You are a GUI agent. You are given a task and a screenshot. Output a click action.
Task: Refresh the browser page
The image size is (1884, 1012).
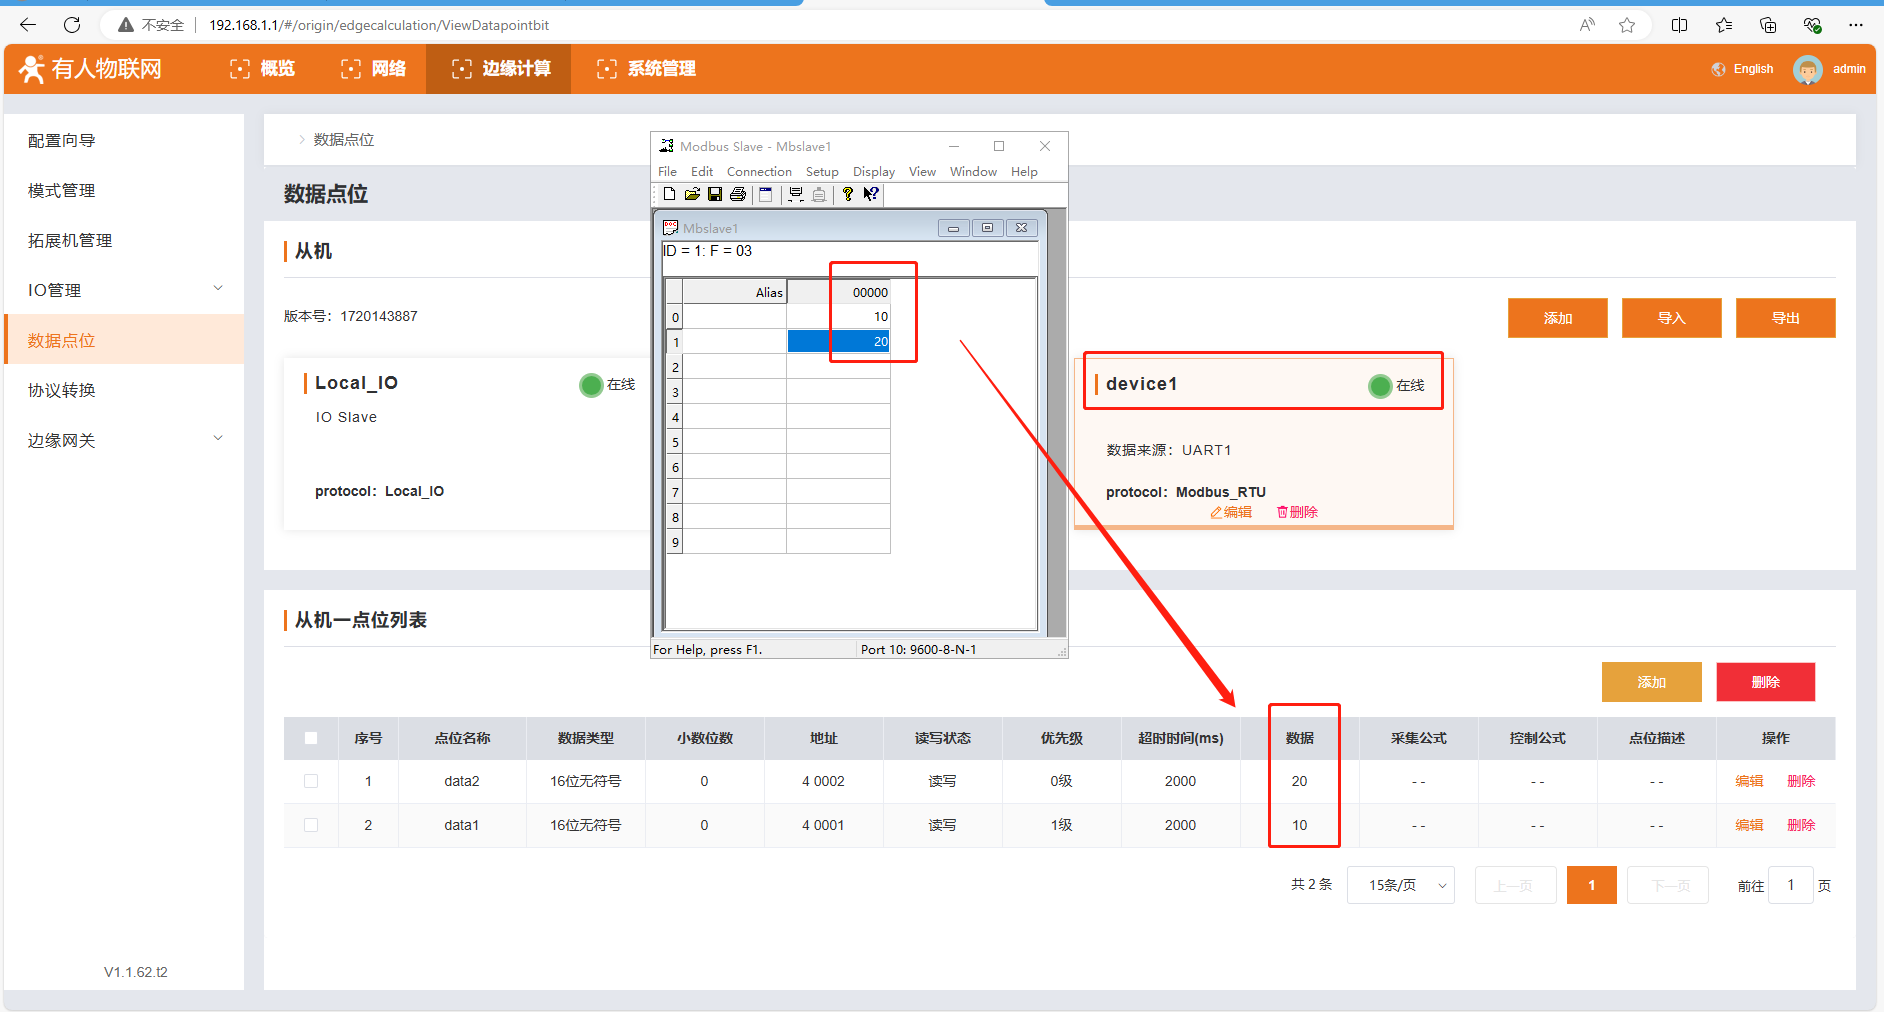coord(72,25)
